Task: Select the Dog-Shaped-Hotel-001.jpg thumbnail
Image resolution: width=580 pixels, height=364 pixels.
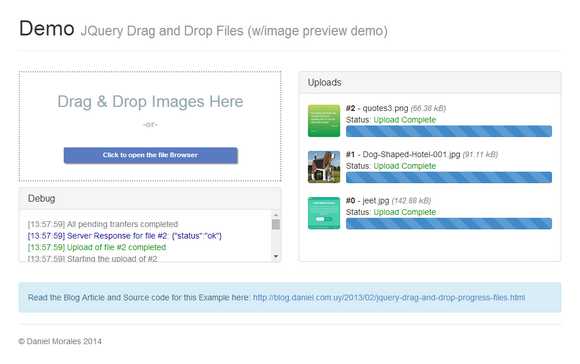Action: [x=324, y=167]
